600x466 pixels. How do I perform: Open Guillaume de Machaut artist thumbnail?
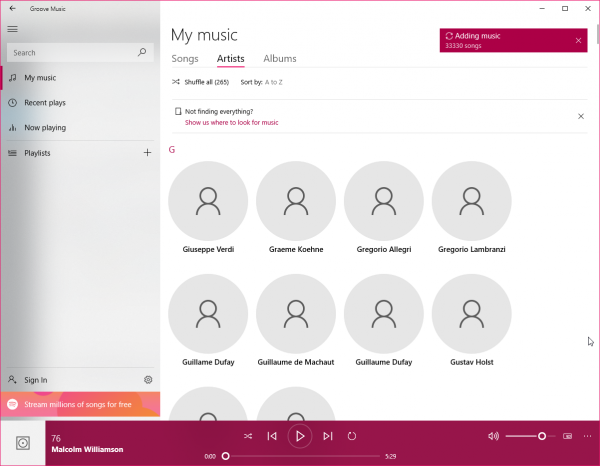[x=296, y=314]
